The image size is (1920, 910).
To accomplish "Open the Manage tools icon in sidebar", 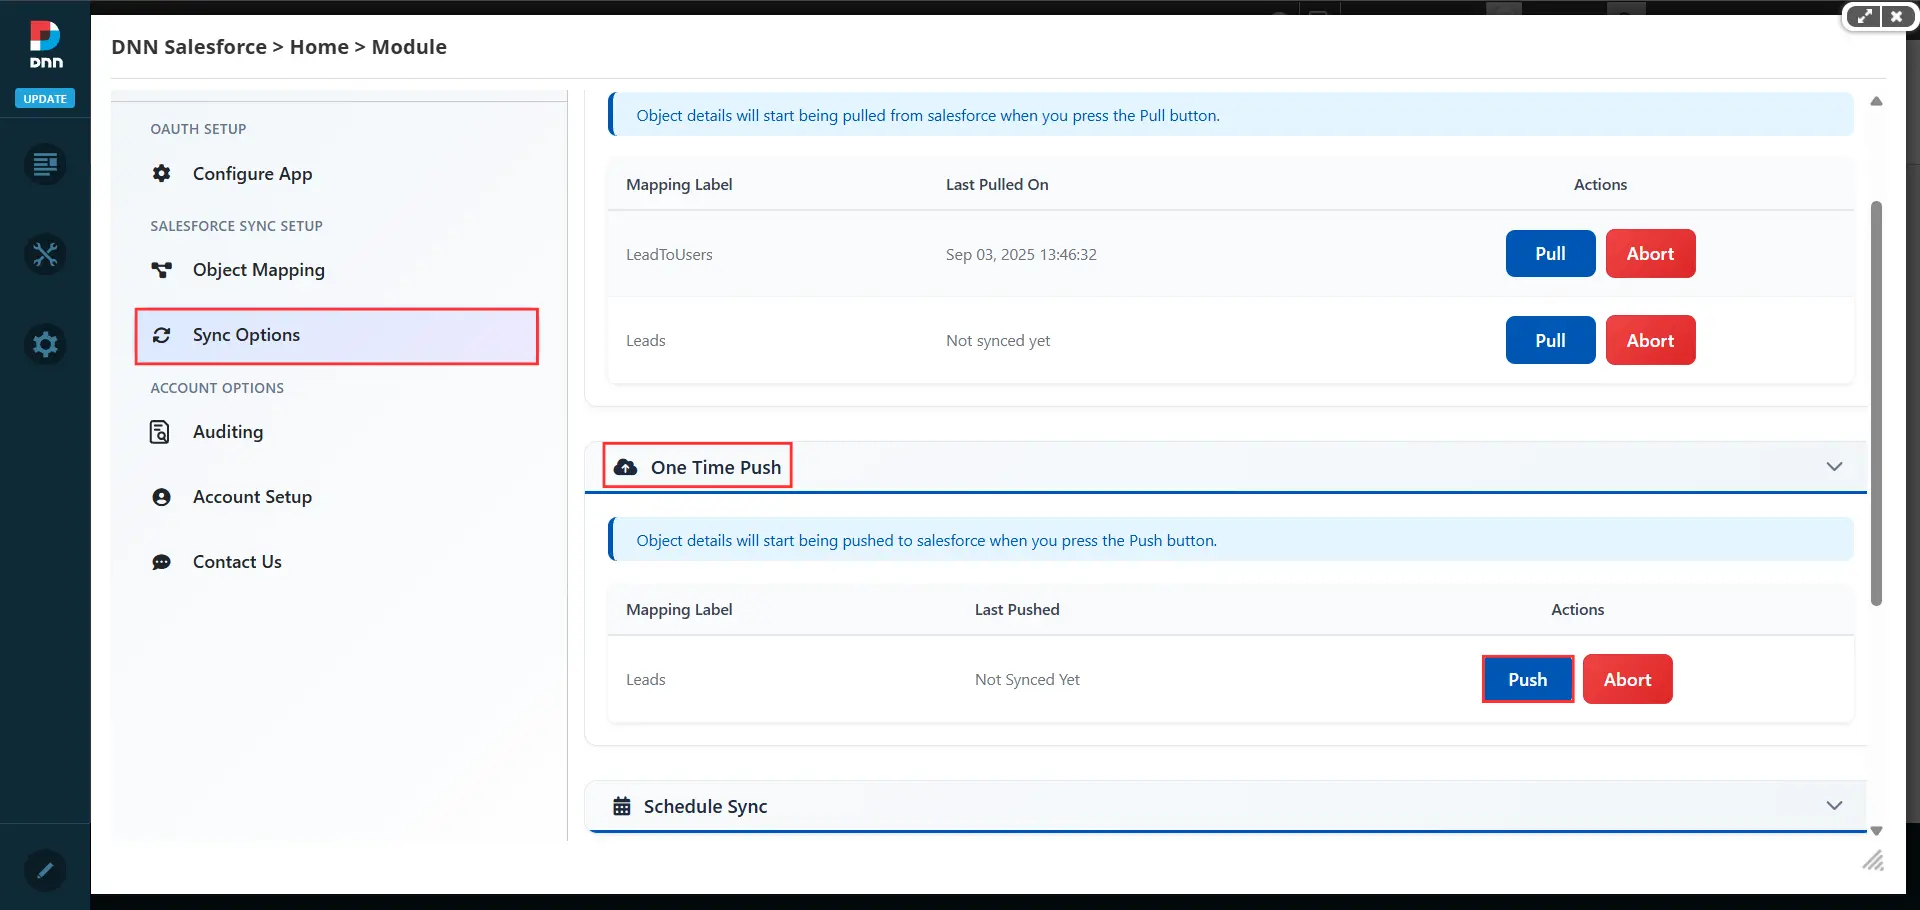I will [x=45, y=254].
